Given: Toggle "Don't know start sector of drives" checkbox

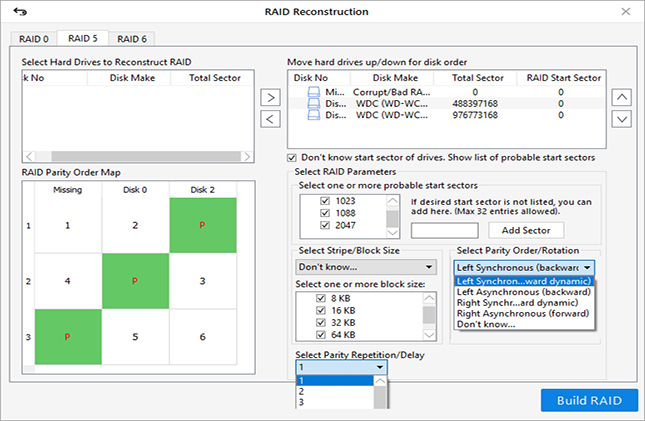Looking at the screenshot, I should [x=292, y=158].
